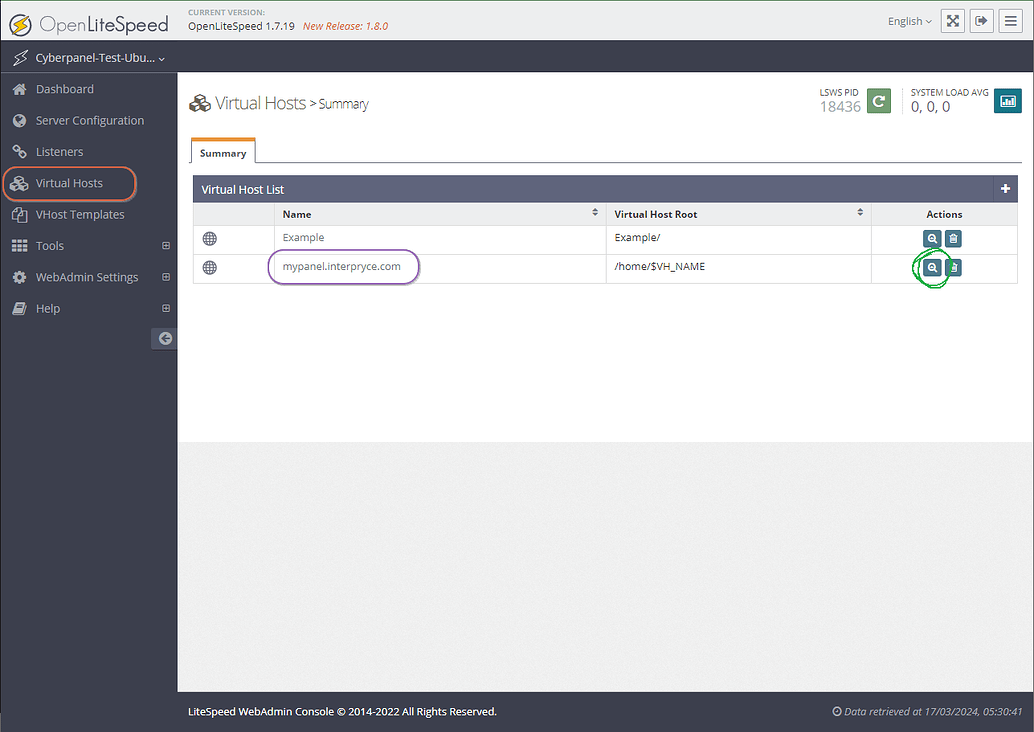The width and height of the screenshot is (1034, 732).
Task: View details of Example virtual host with magnifier icon
Action: [931, 238]
